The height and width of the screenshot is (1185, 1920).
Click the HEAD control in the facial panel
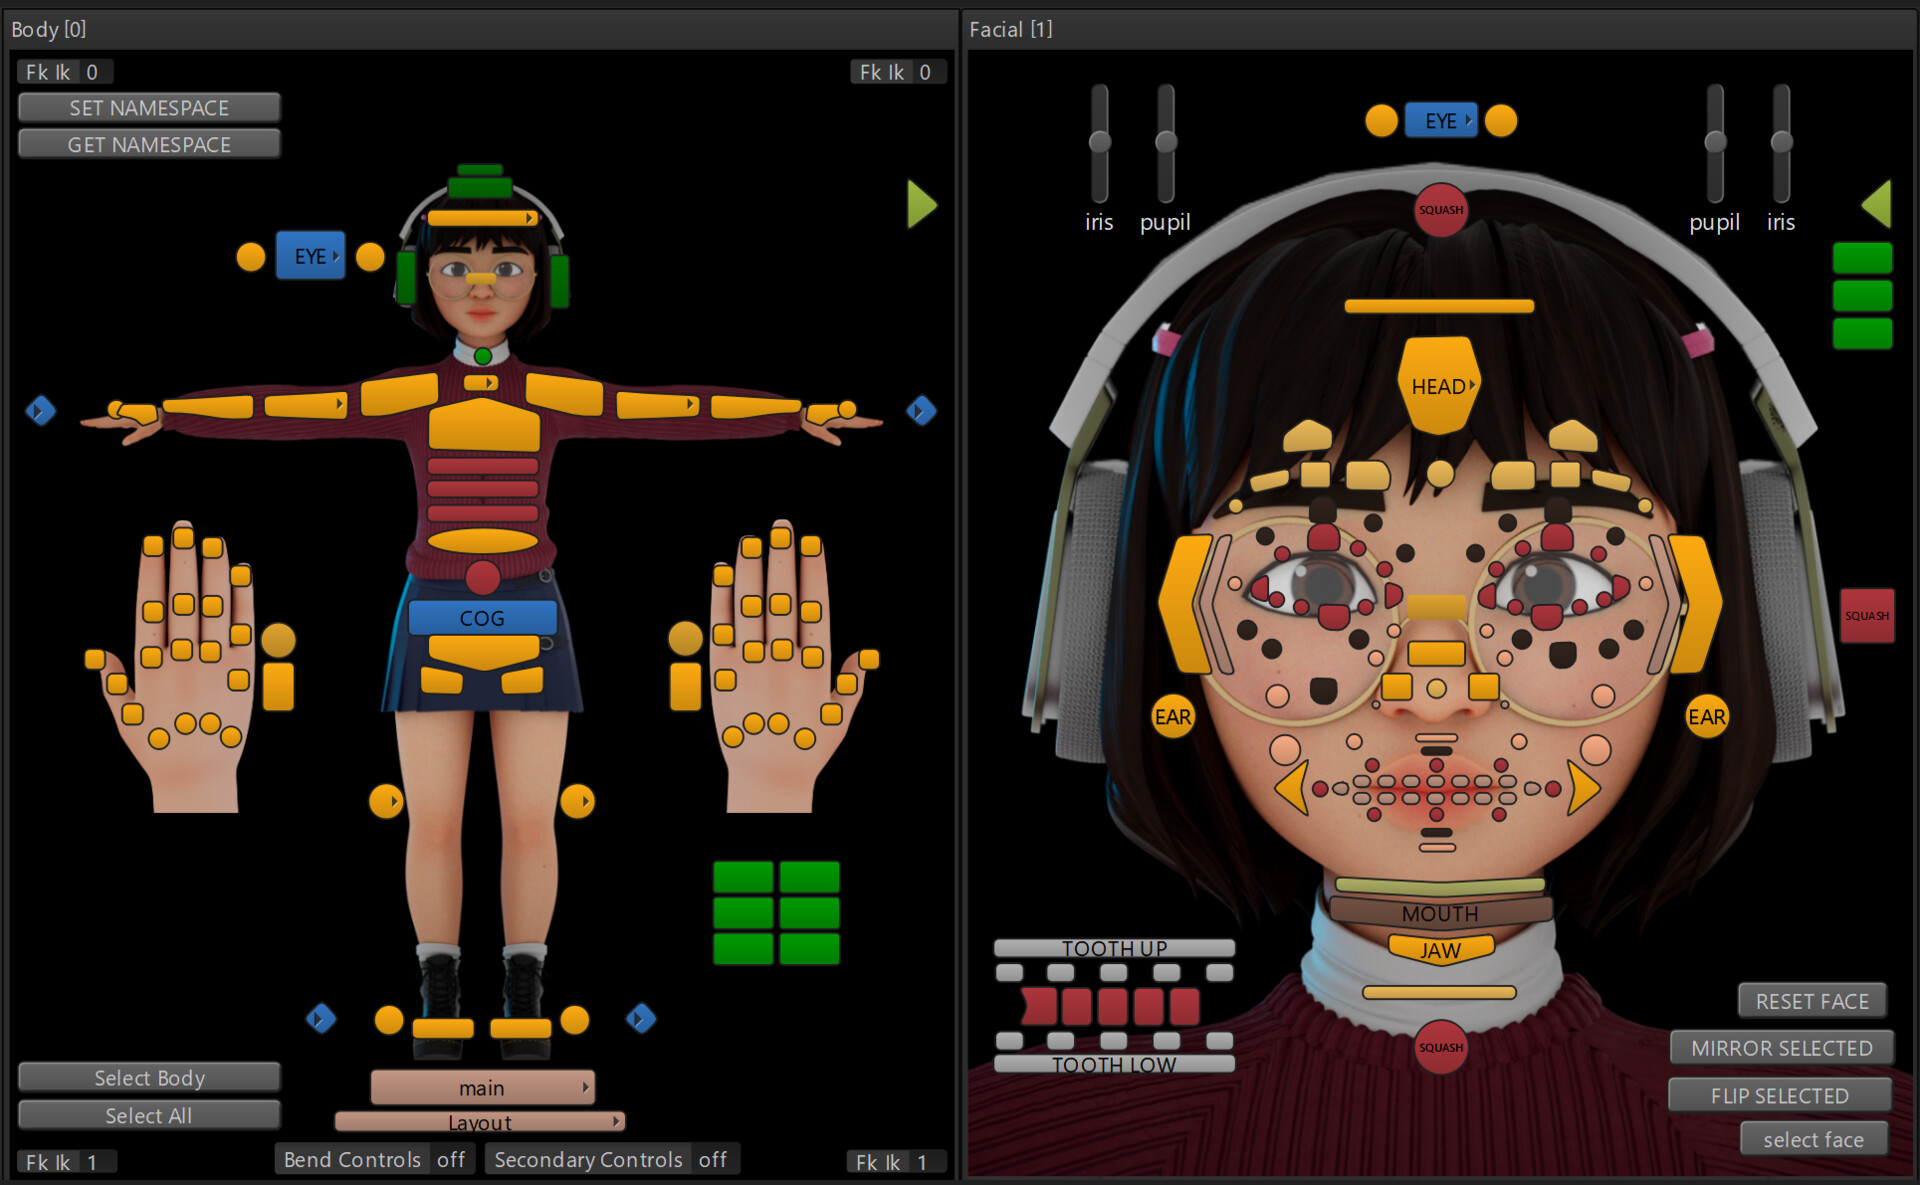click(1438, 386)
